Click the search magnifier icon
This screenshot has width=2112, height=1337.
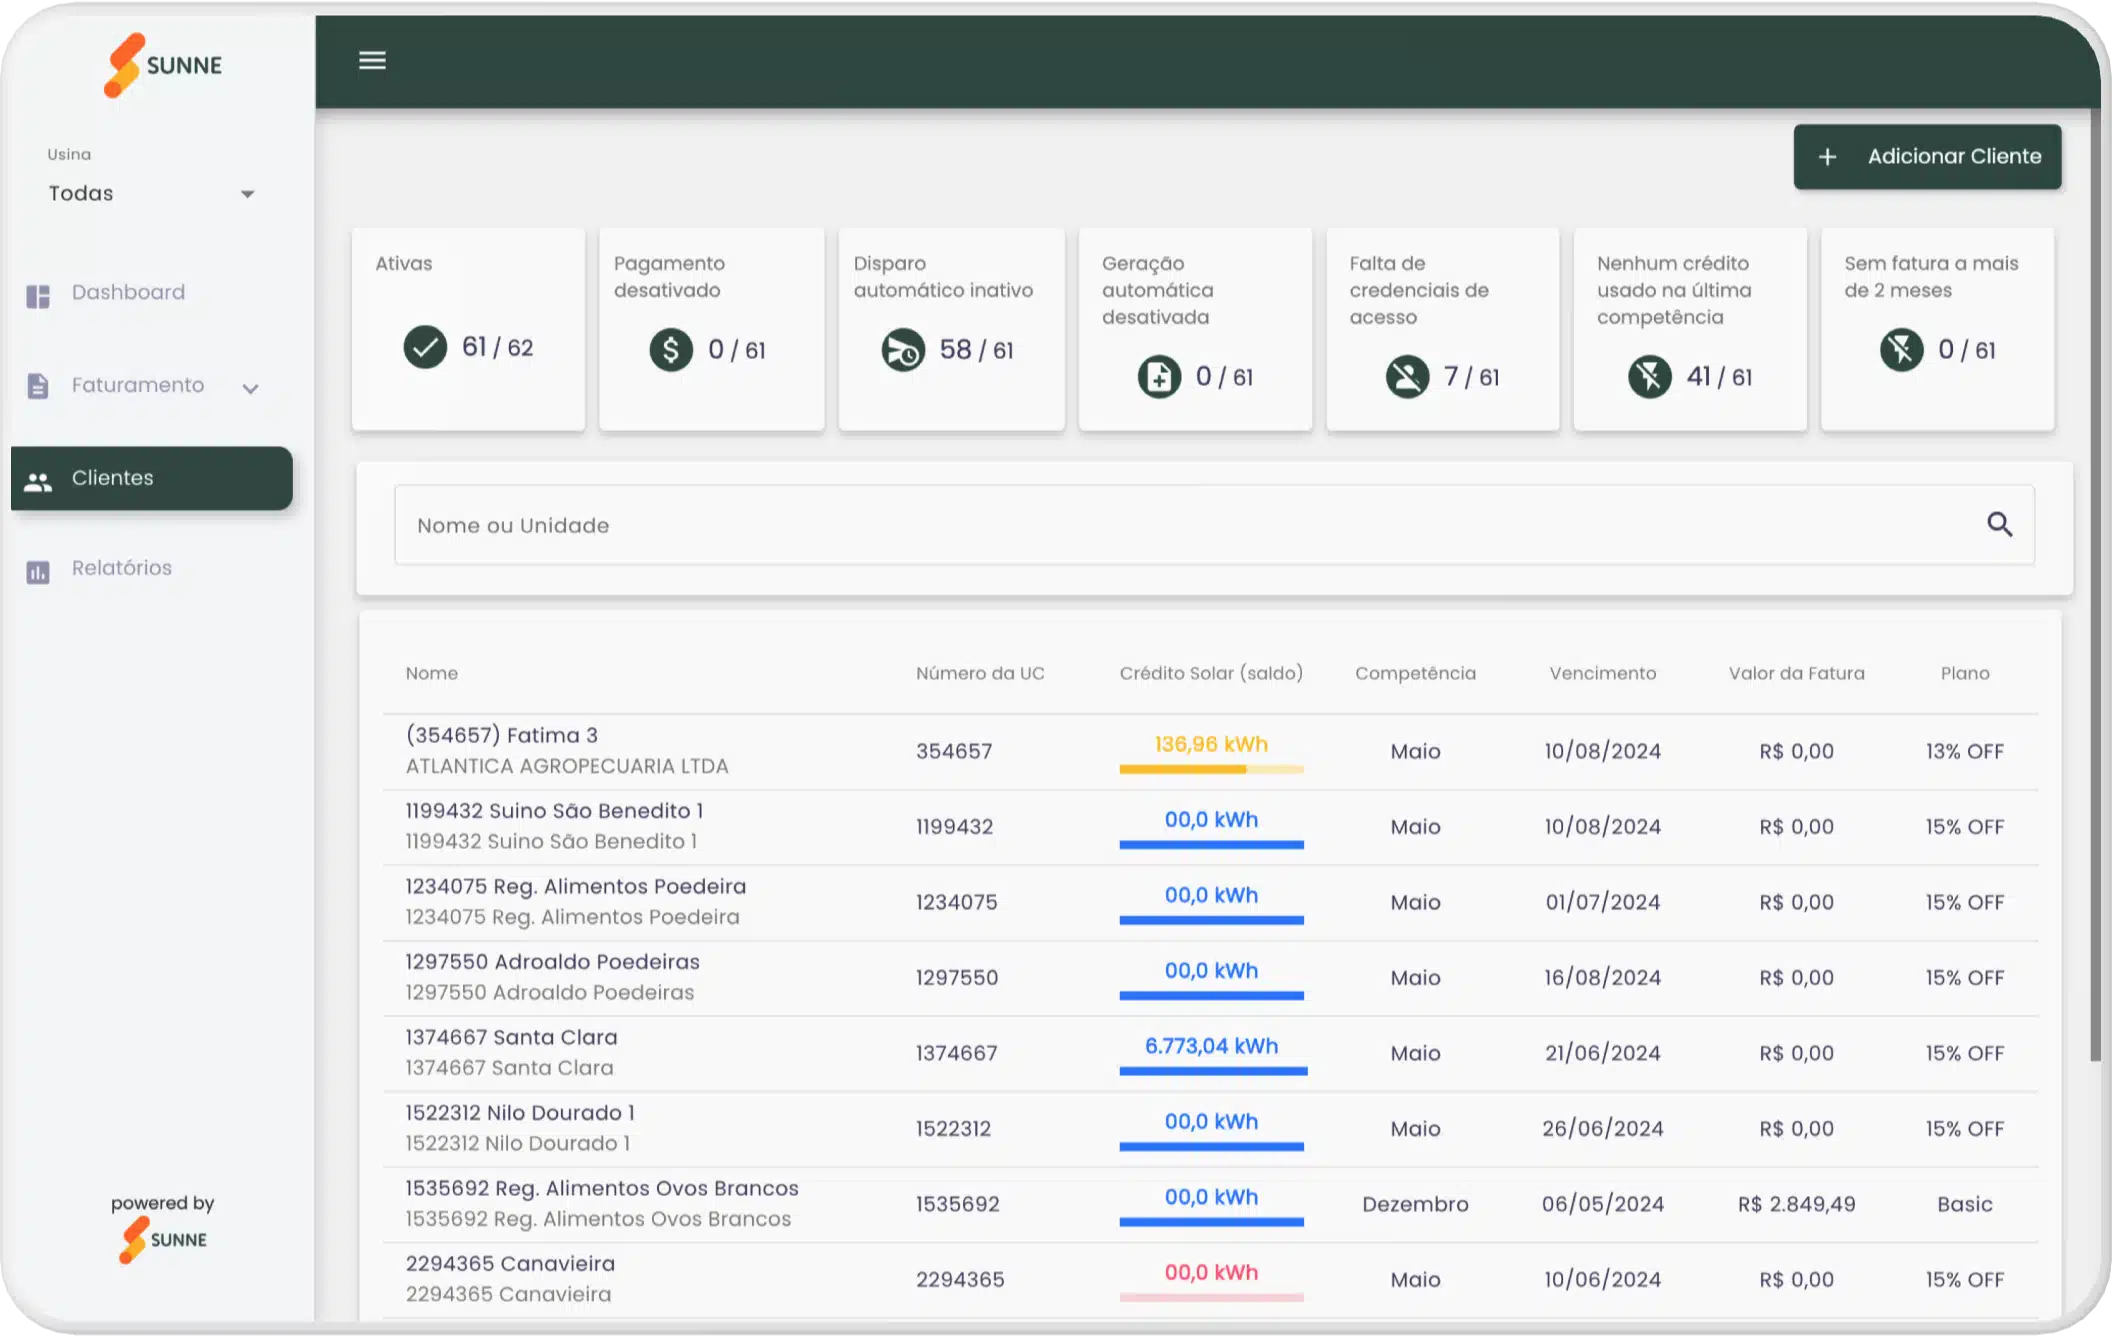click(1999, 524)
